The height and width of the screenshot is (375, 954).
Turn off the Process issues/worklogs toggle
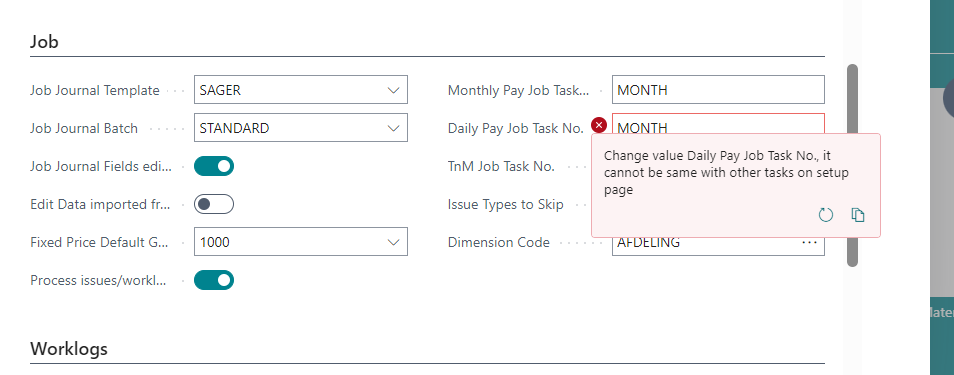[x=214, y=280]
